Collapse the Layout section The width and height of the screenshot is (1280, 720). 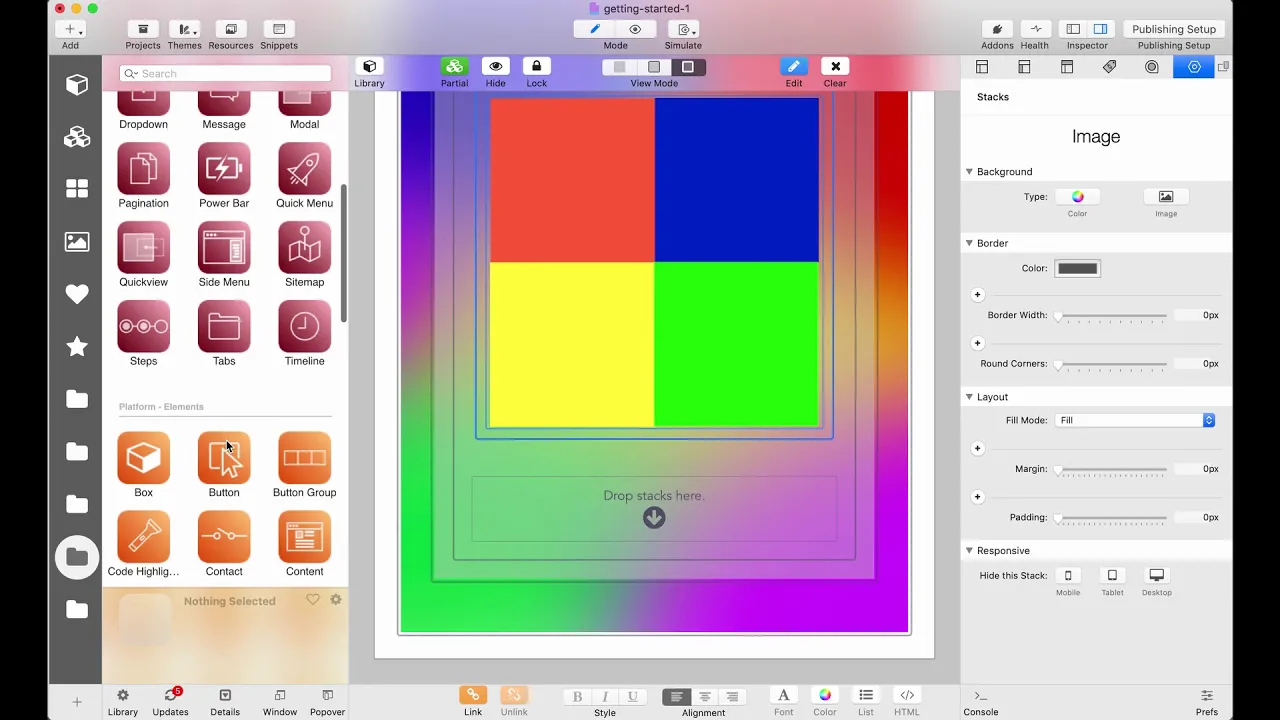pos(969,397)
